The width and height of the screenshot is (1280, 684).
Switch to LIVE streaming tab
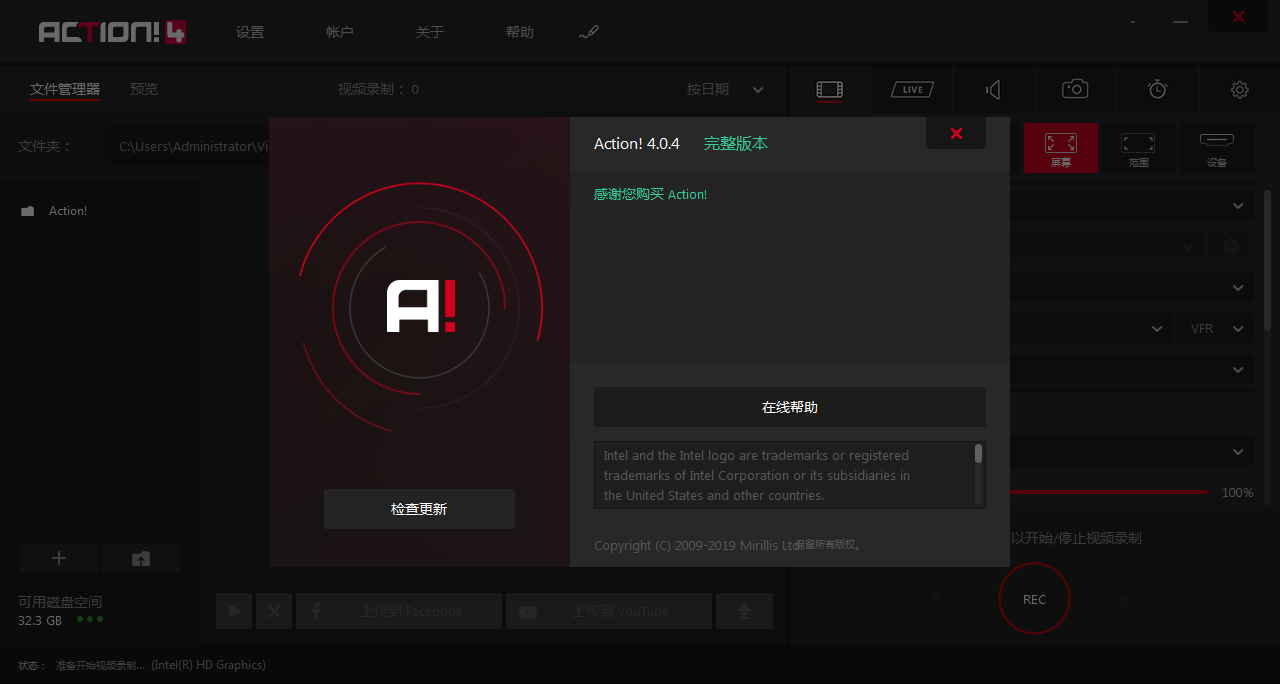click(x=912, y=90)
